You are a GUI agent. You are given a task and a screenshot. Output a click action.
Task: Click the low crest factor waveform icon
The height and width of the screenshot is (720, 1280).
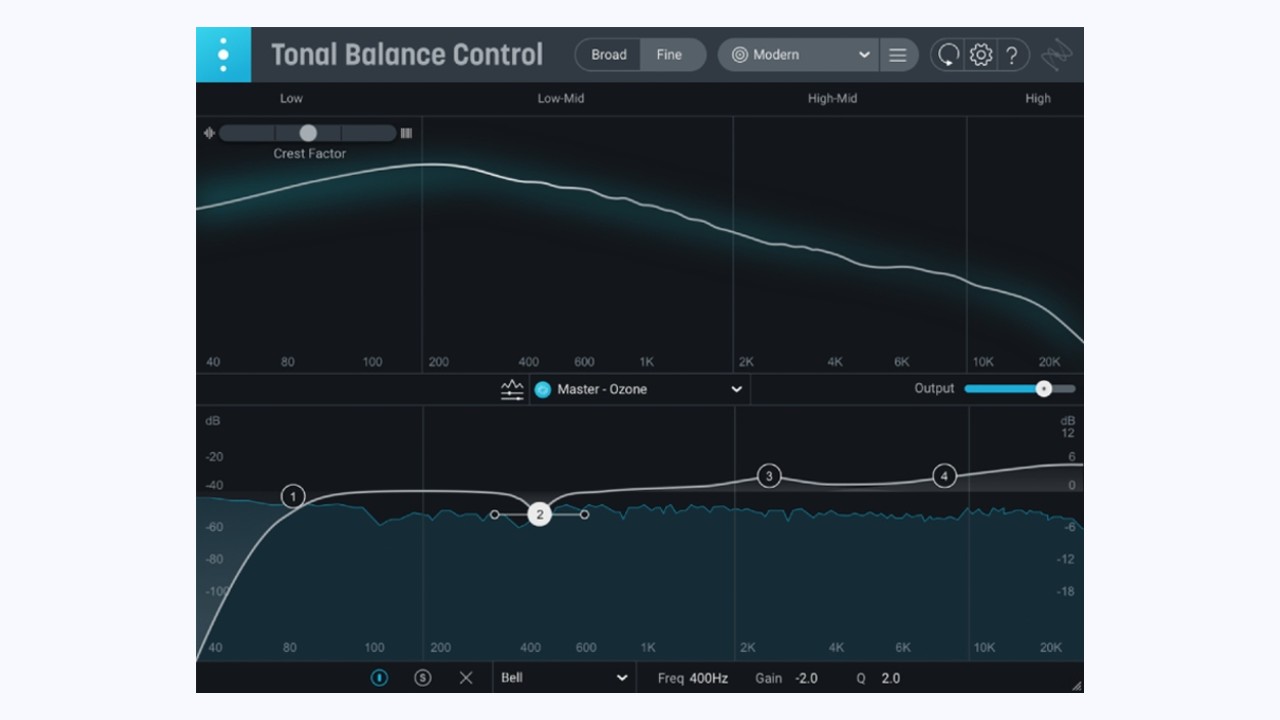209,133
